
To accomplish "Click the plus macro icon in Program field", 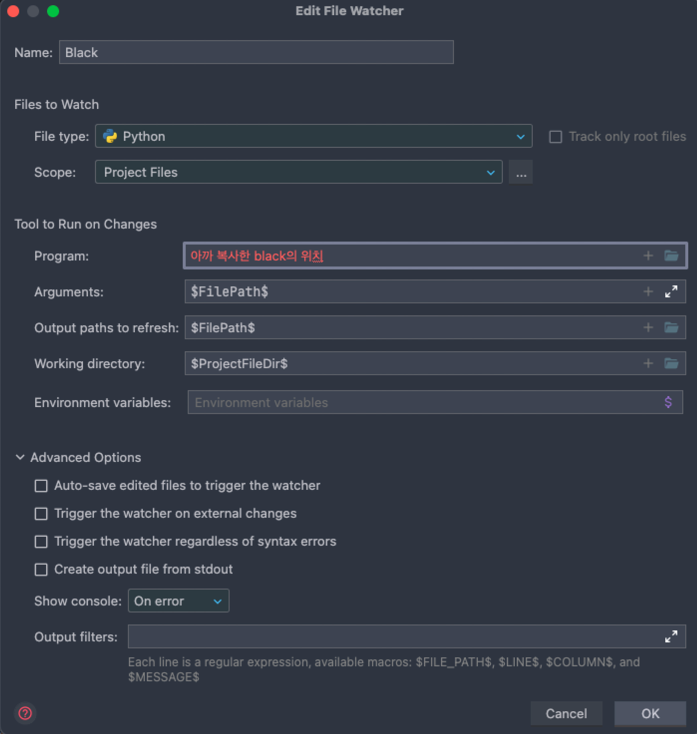I will tap(648, 256).
